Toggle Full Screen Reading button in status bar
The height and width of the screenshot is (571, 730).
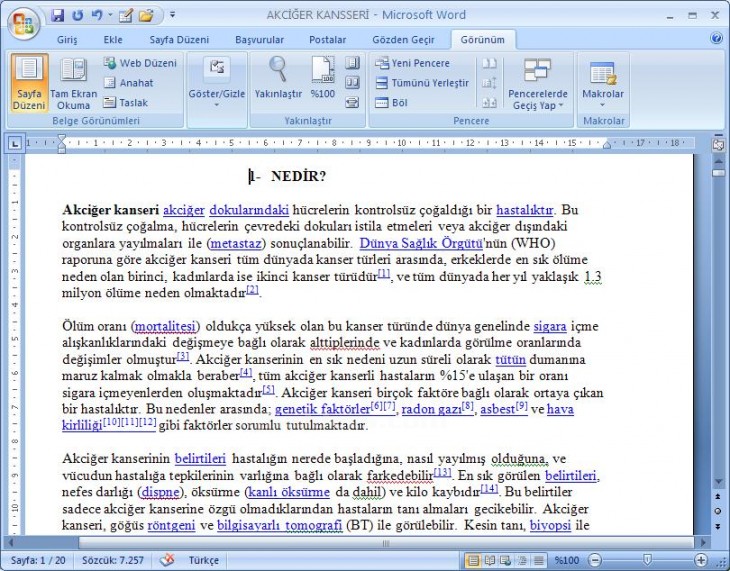pyautogui.click(x=489, y=560)
